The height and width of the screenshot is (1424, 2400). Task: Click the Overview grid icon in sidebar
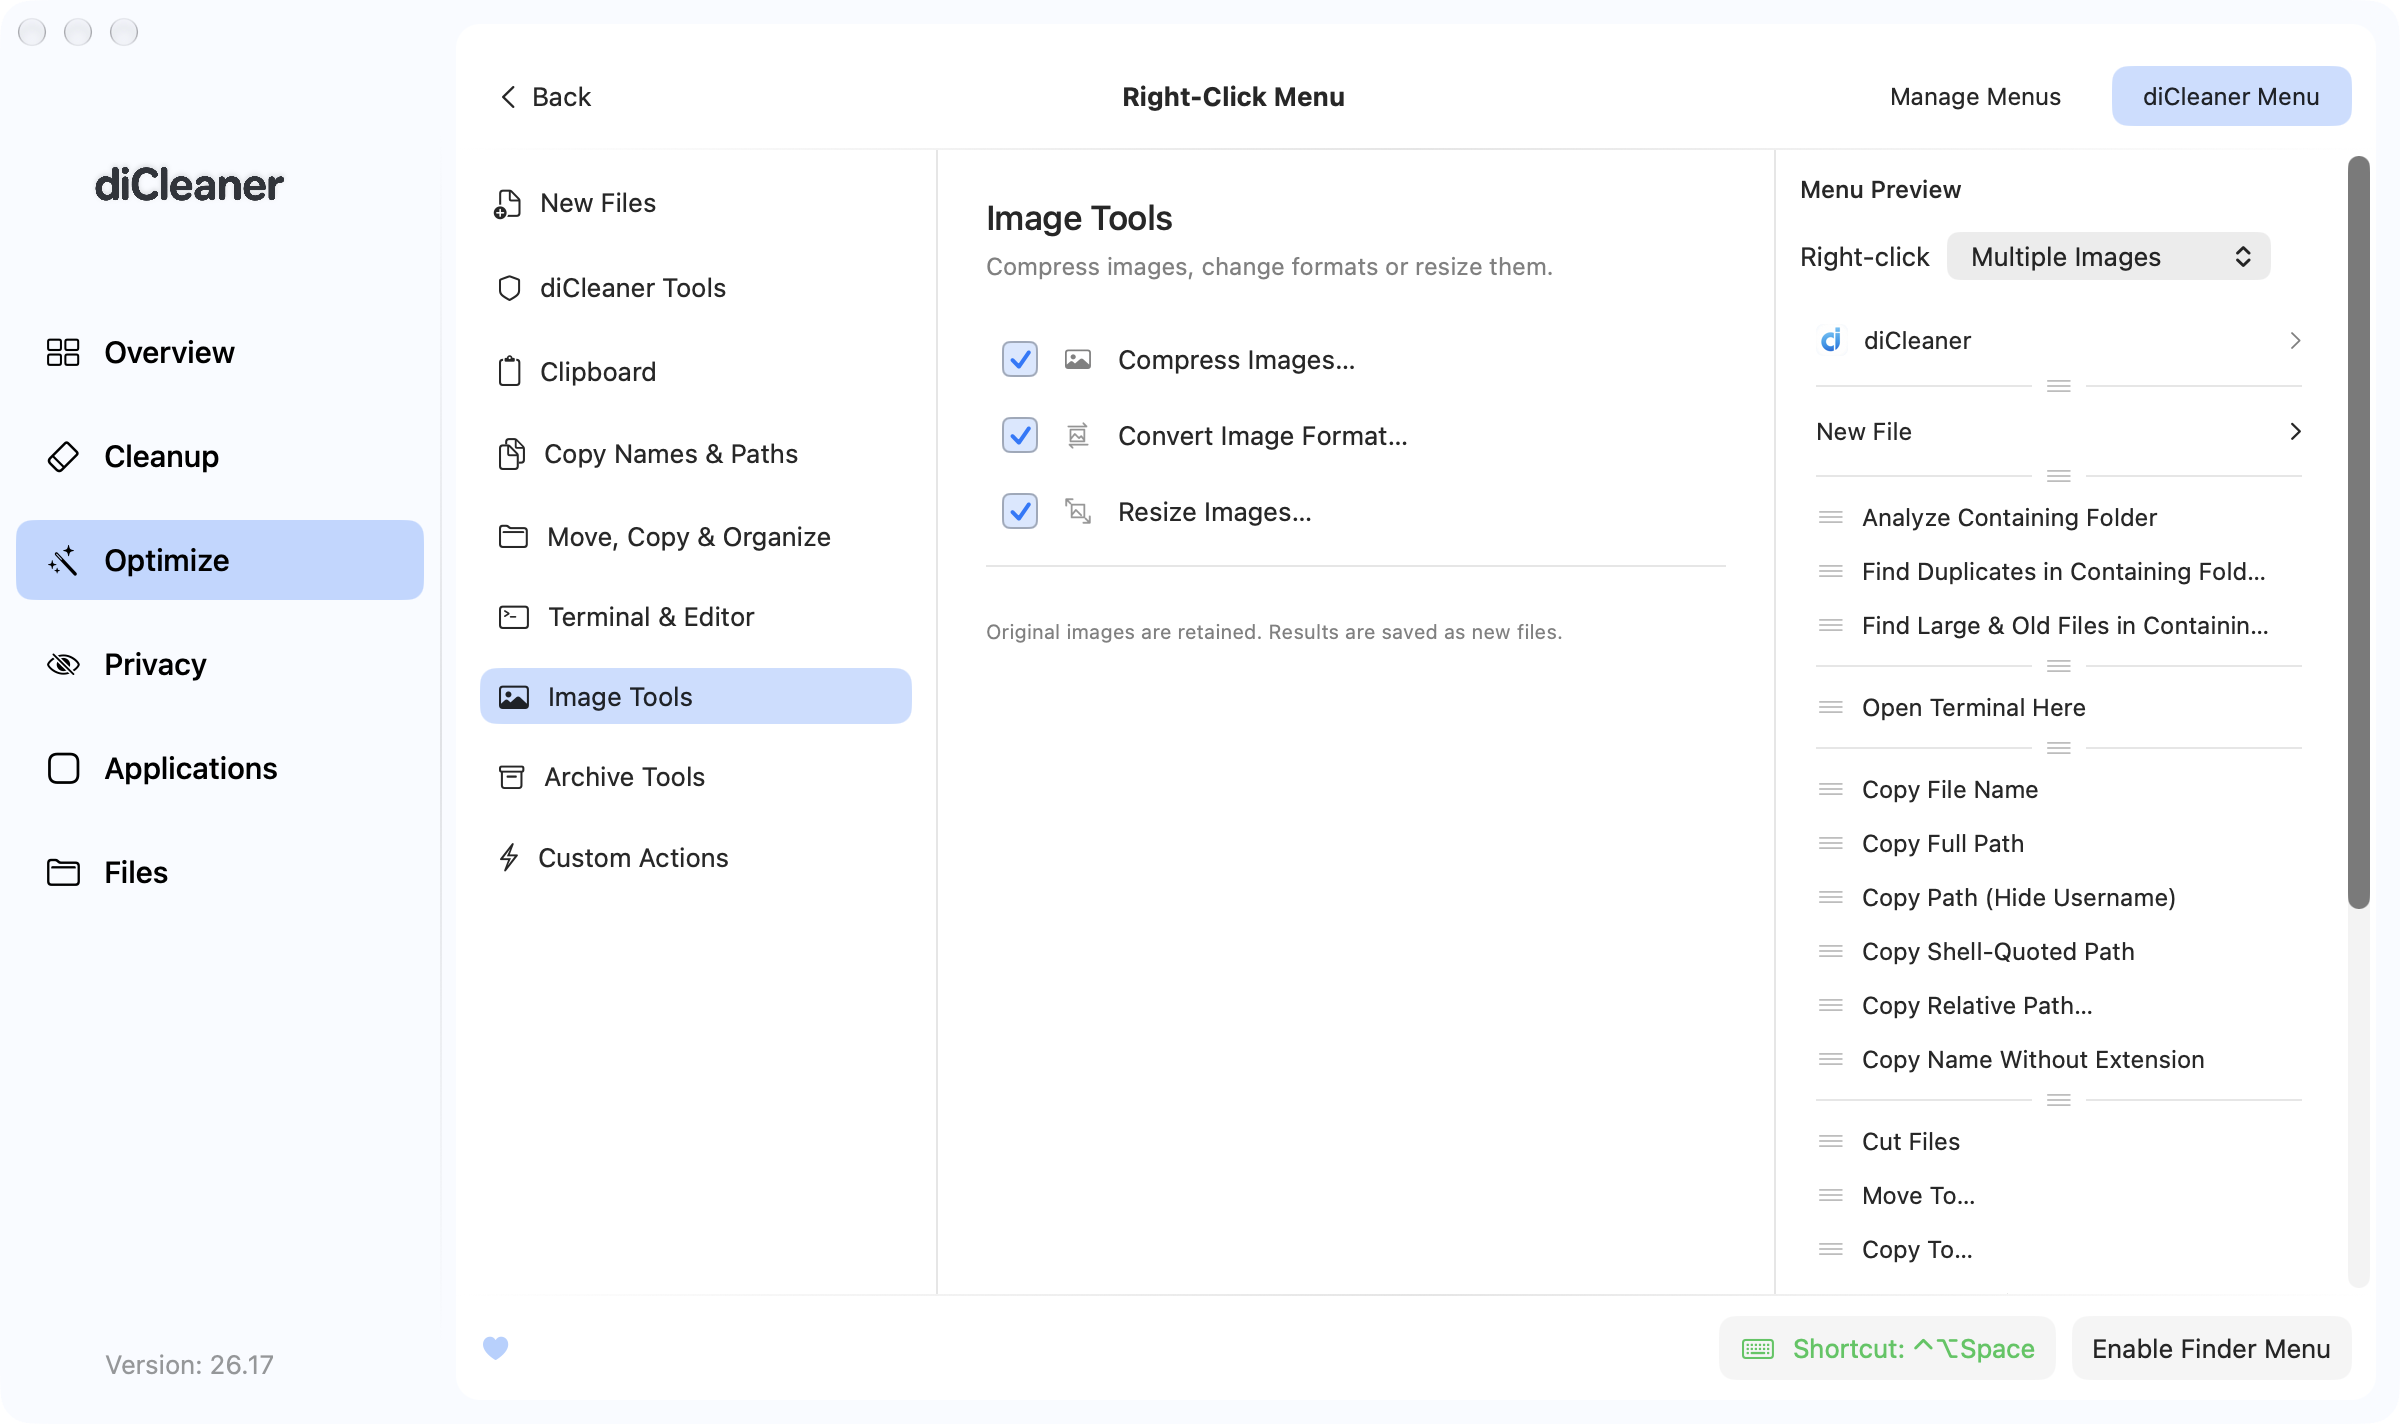(x=63, y=352)
